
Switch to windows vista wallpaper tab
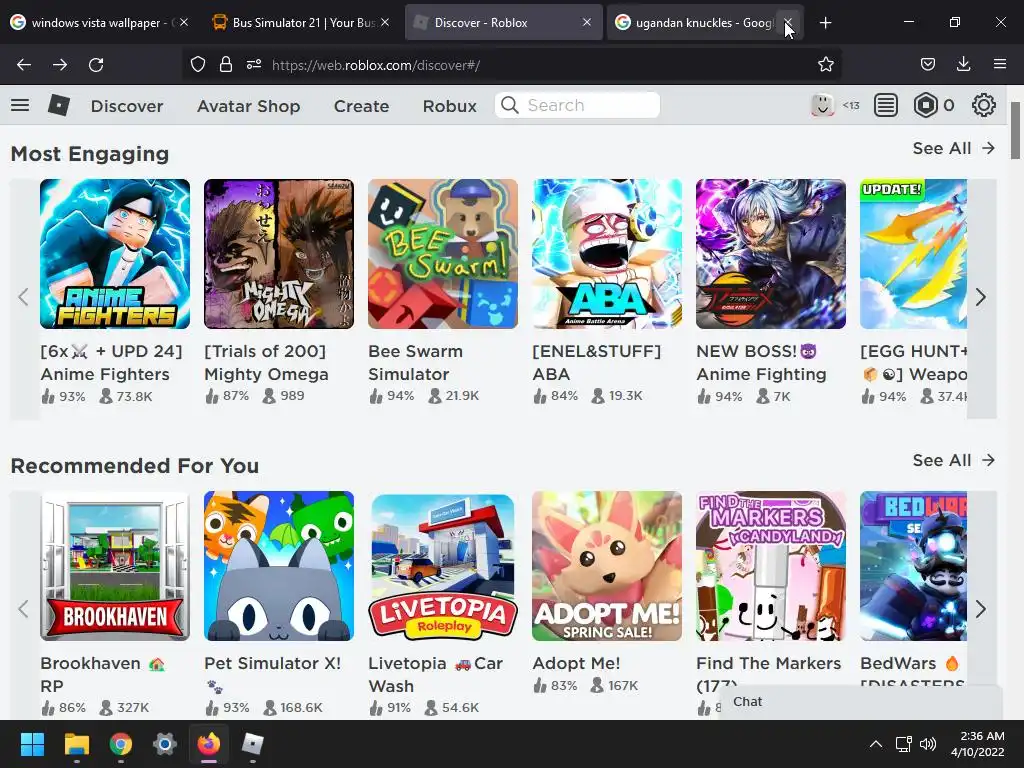(98, 23)
